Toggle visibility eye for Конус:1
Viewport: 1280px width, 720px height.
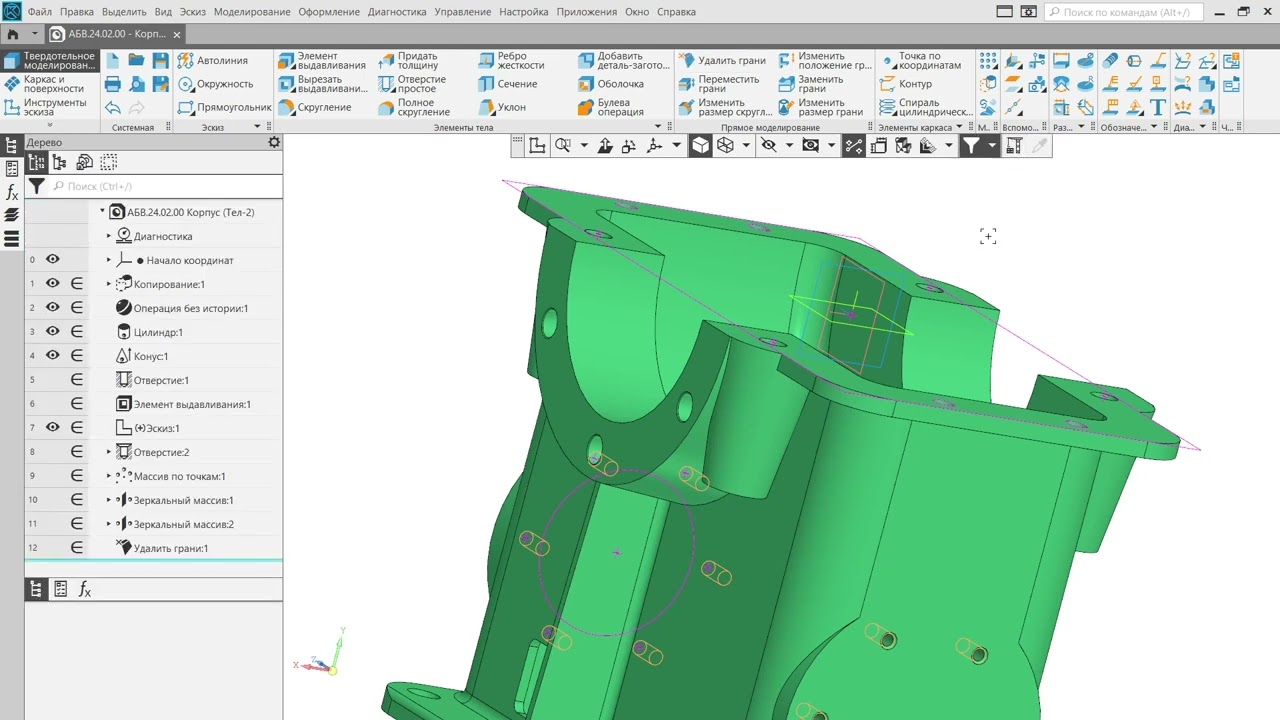click(x=53, y=356)
